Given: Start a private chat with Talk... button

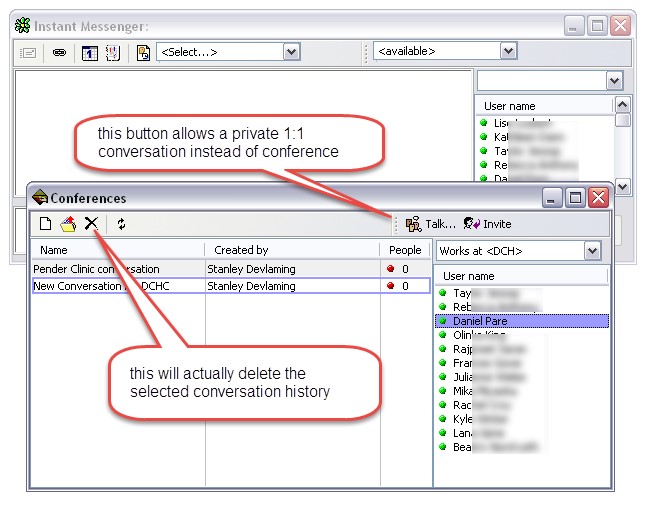Looking at the screenshot, I should (430, 224).
